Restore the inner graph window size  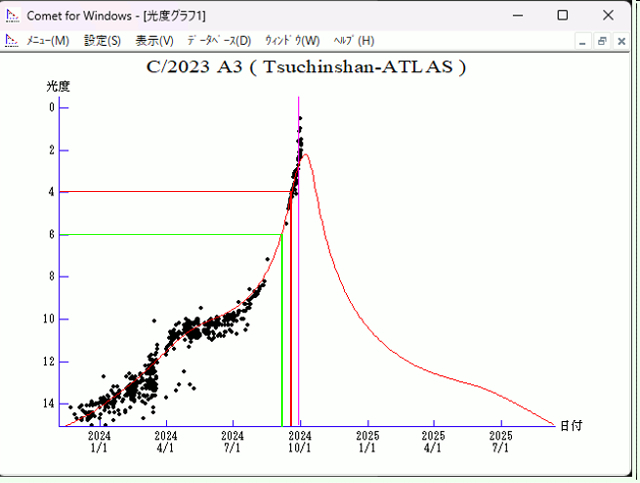pos(602,41)
